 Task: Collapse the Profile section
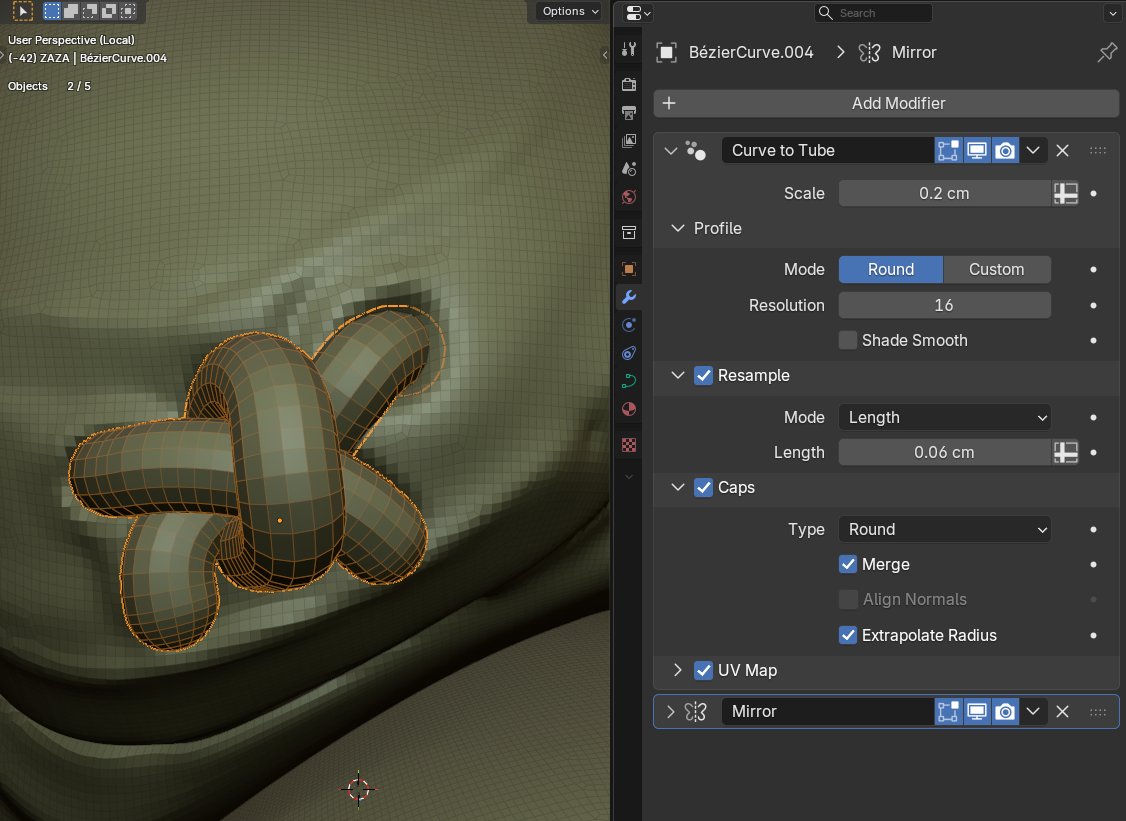click(x=677, y=228)
